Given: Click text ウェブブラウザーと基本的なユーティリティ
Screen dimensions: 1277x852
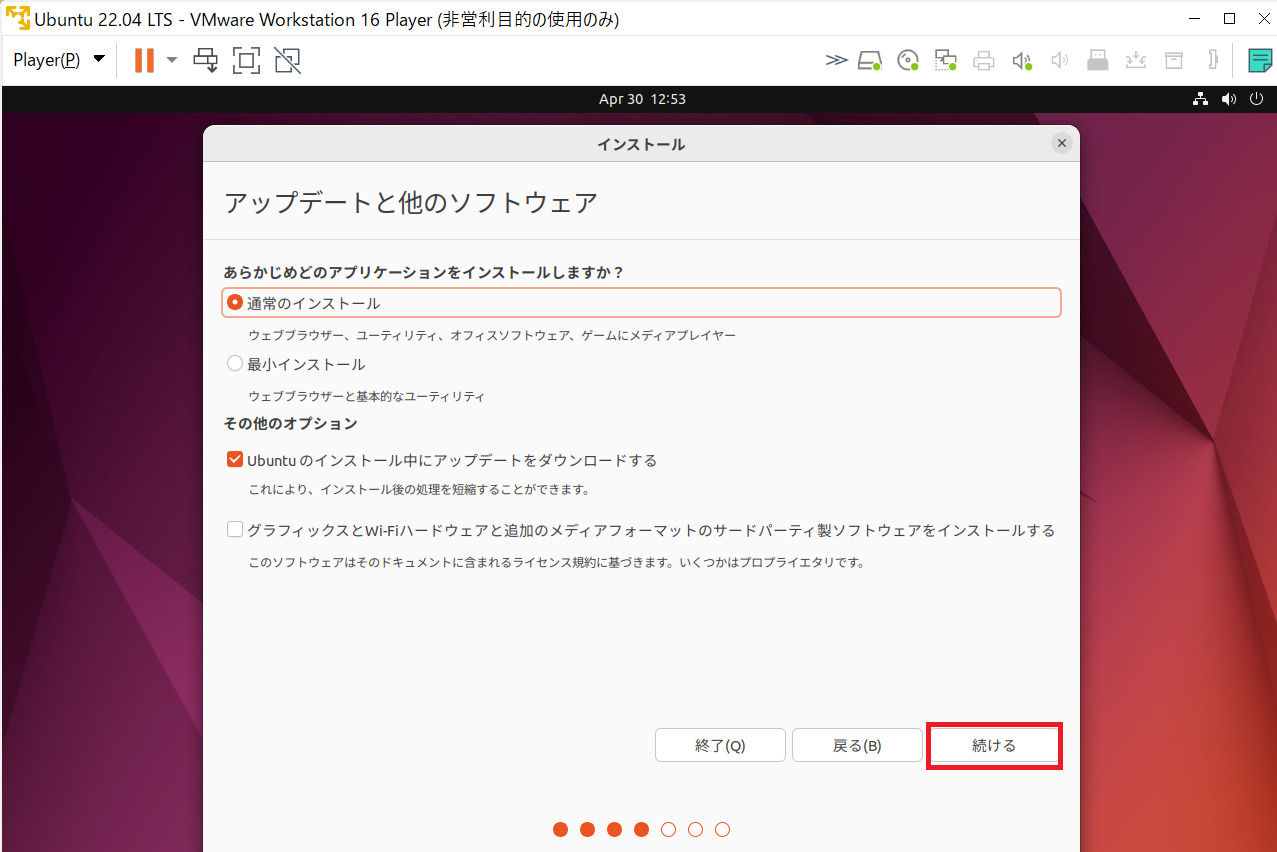Looking at the screenshot, I should pyautogui.click(x=366, y=396).
